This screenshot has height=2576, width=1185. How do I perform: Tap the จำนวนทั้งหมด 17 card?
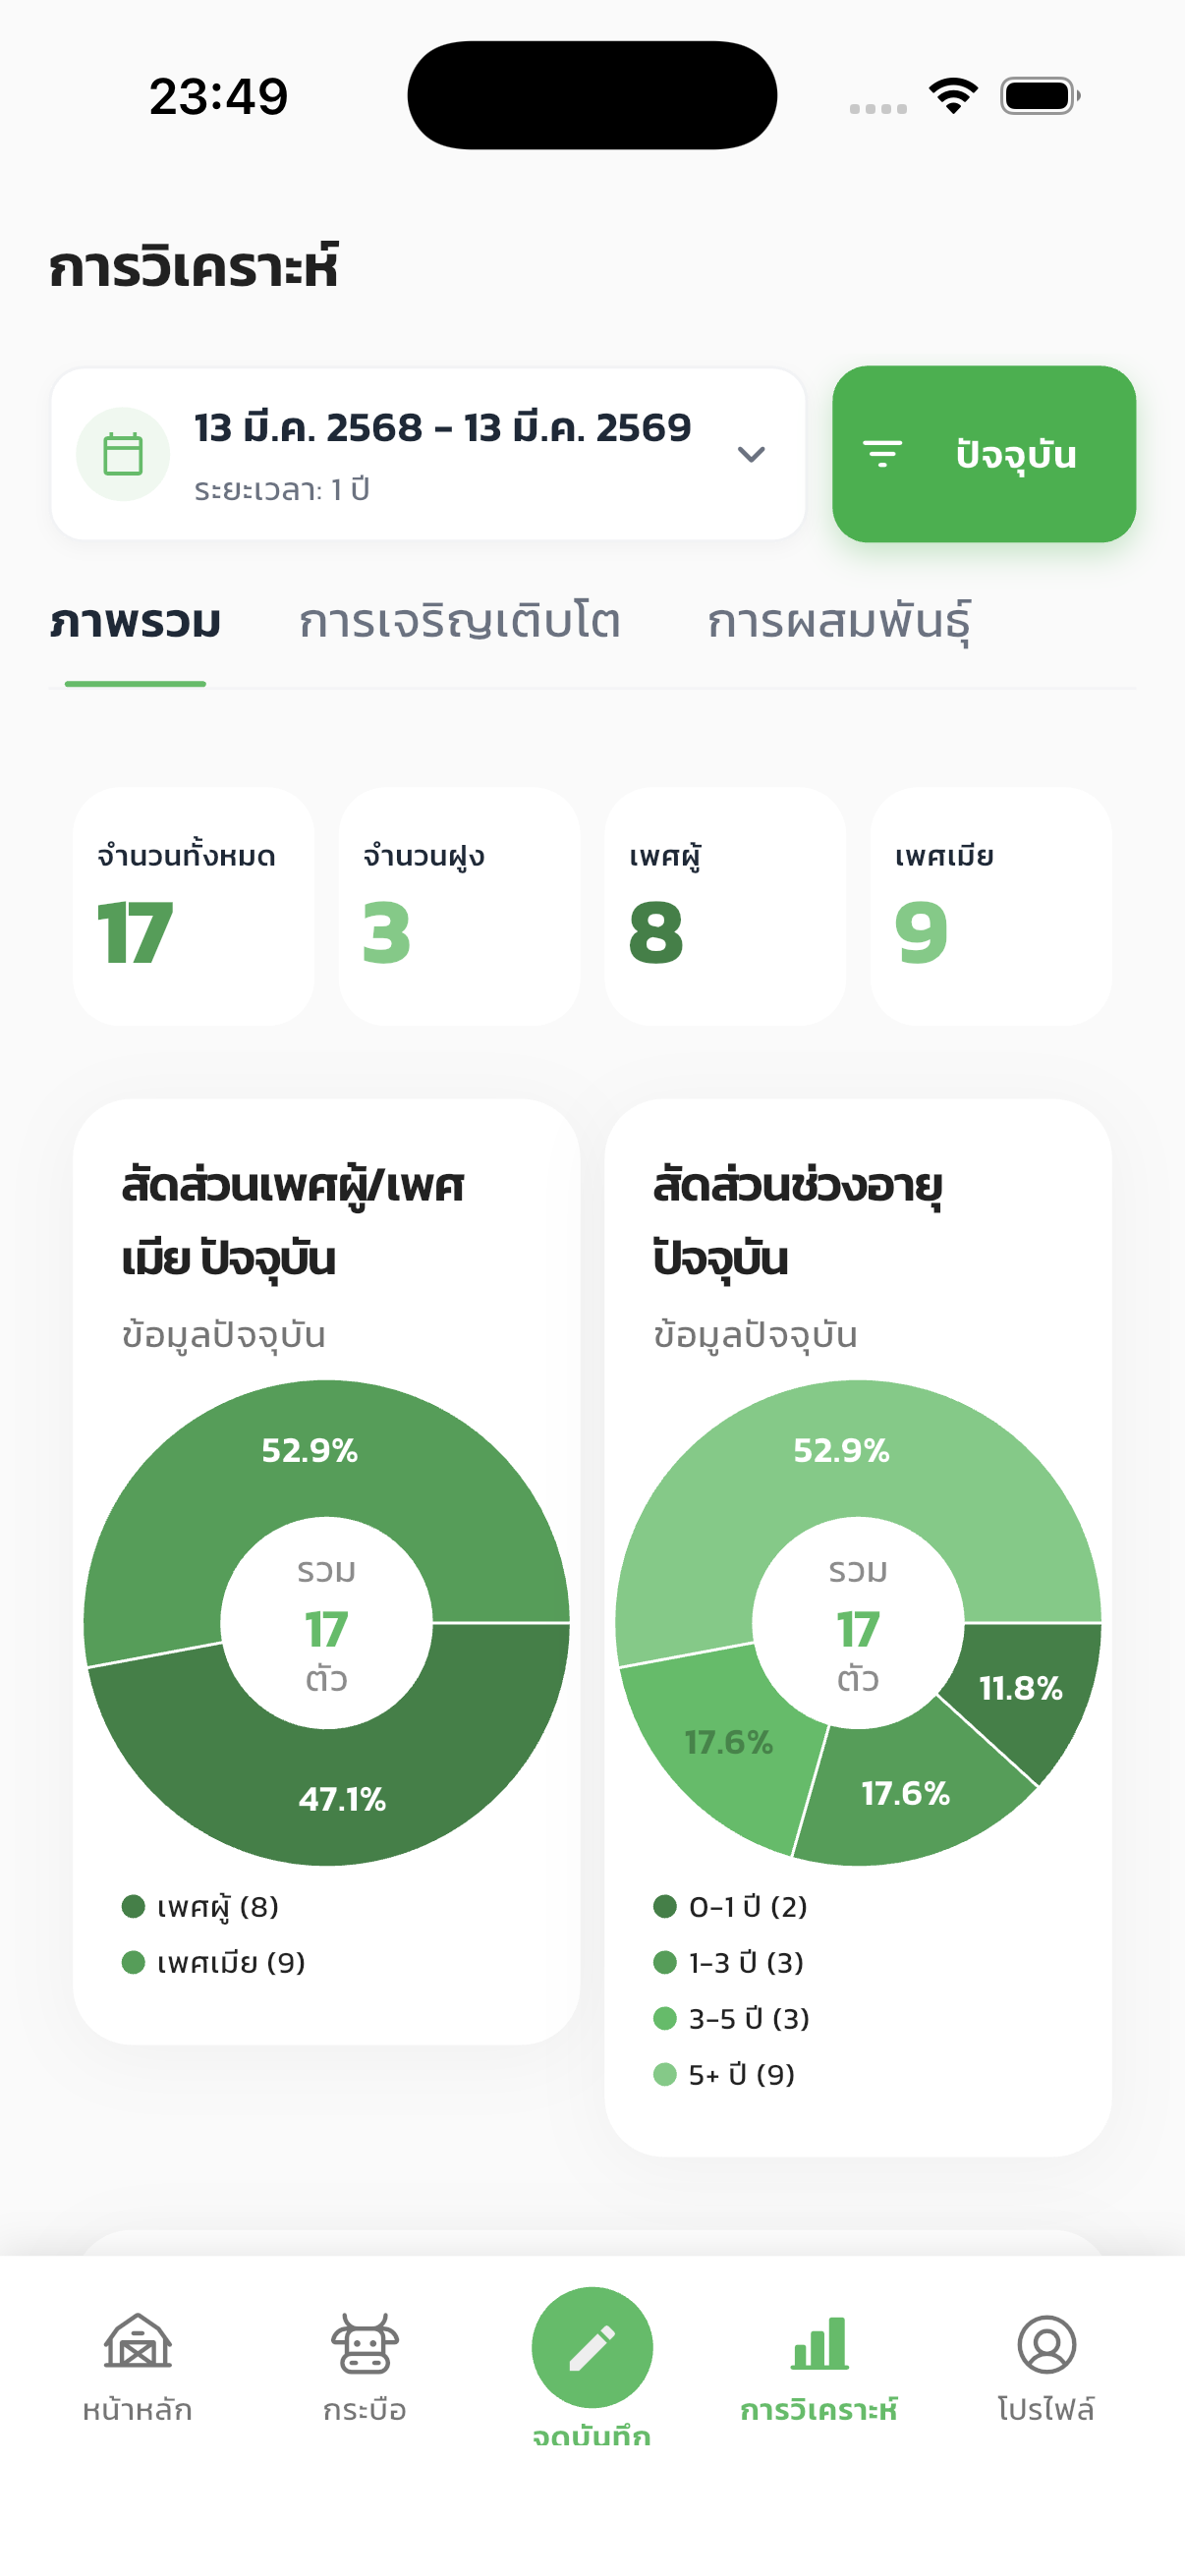click(193, 906)
